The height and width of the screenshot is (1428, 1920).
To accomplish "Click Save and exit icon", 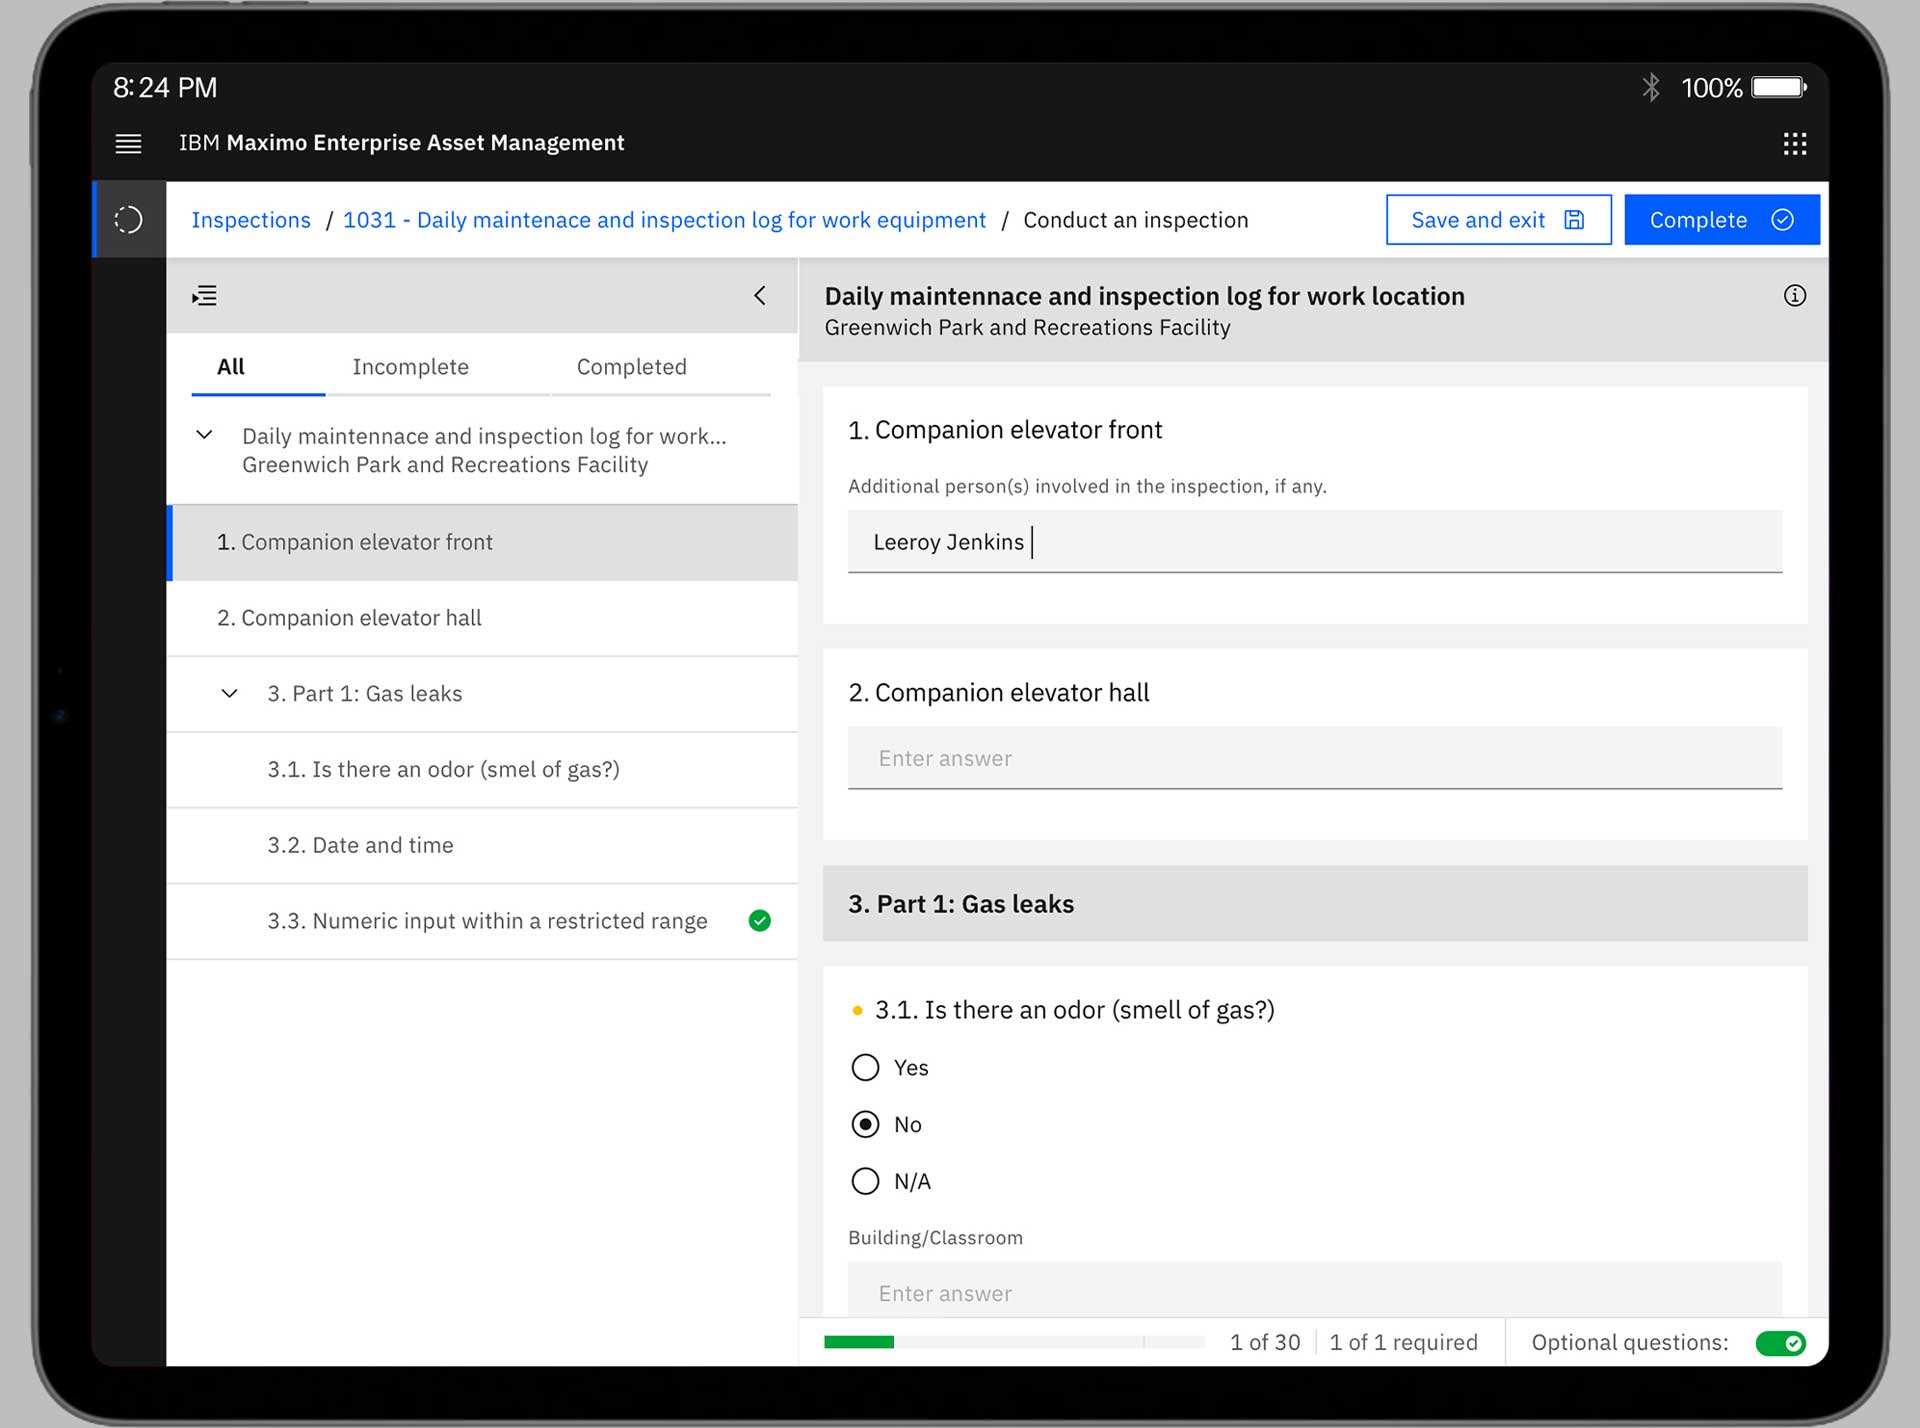I will [x=1575, y=220].
